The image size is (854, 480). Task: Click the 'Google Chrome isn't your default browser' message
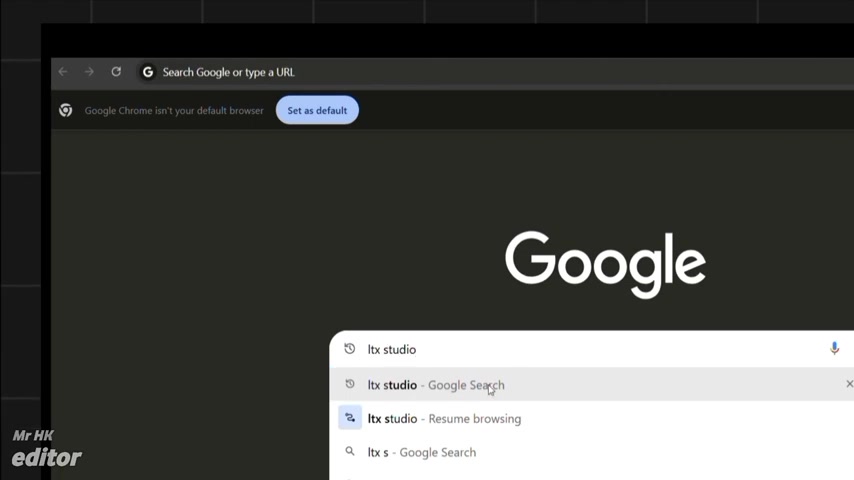point(174,111)
